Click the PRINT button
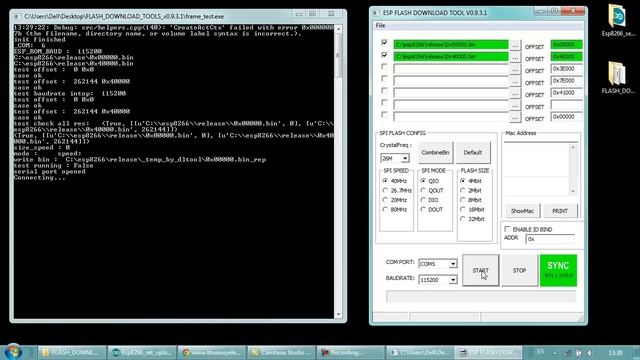The height and width of the screenshot is (360, 640). [x=560, y=211]
